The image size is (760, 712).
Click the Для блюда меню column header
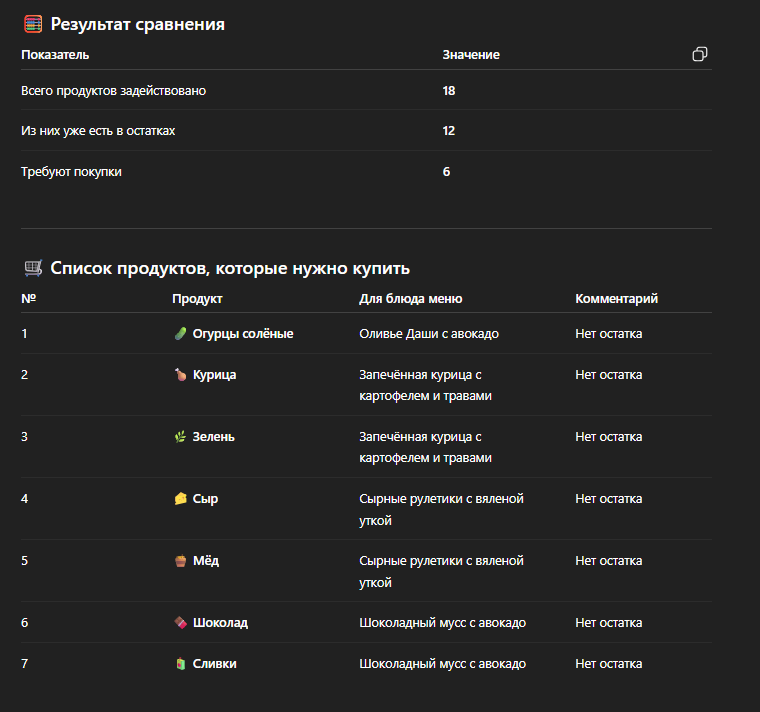(410, 299)
